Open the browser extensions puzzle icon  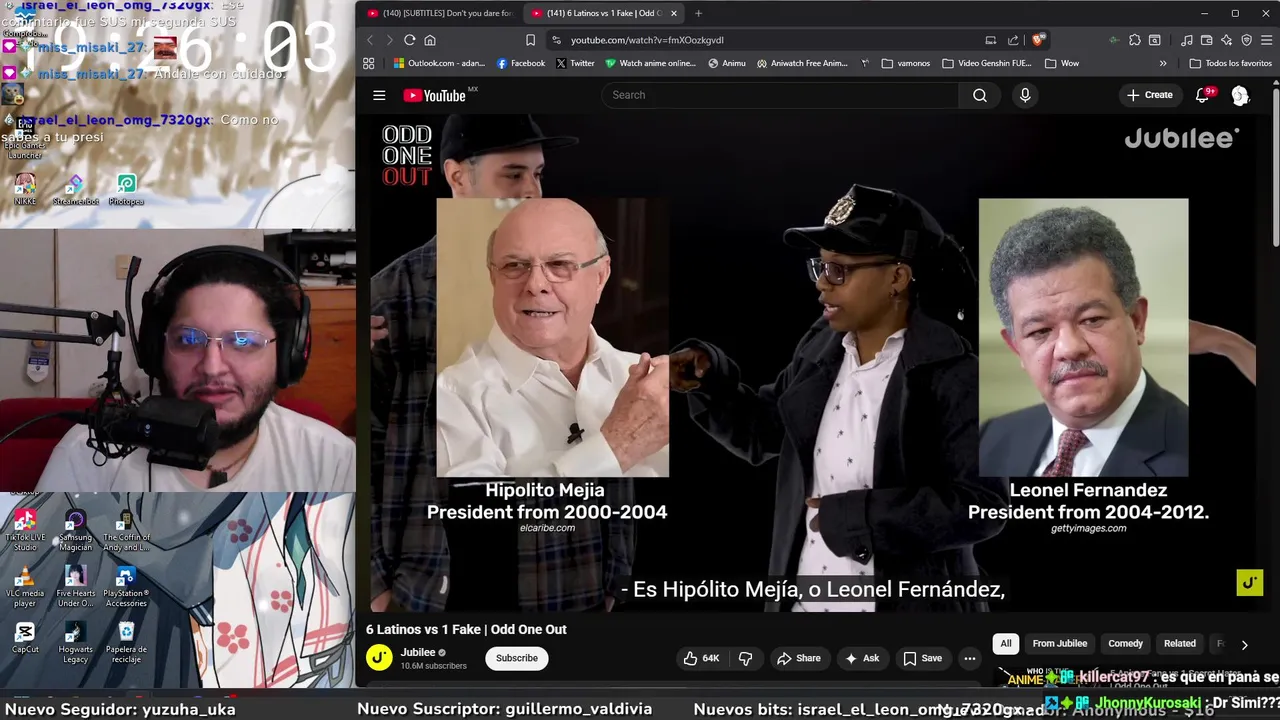1135,40
